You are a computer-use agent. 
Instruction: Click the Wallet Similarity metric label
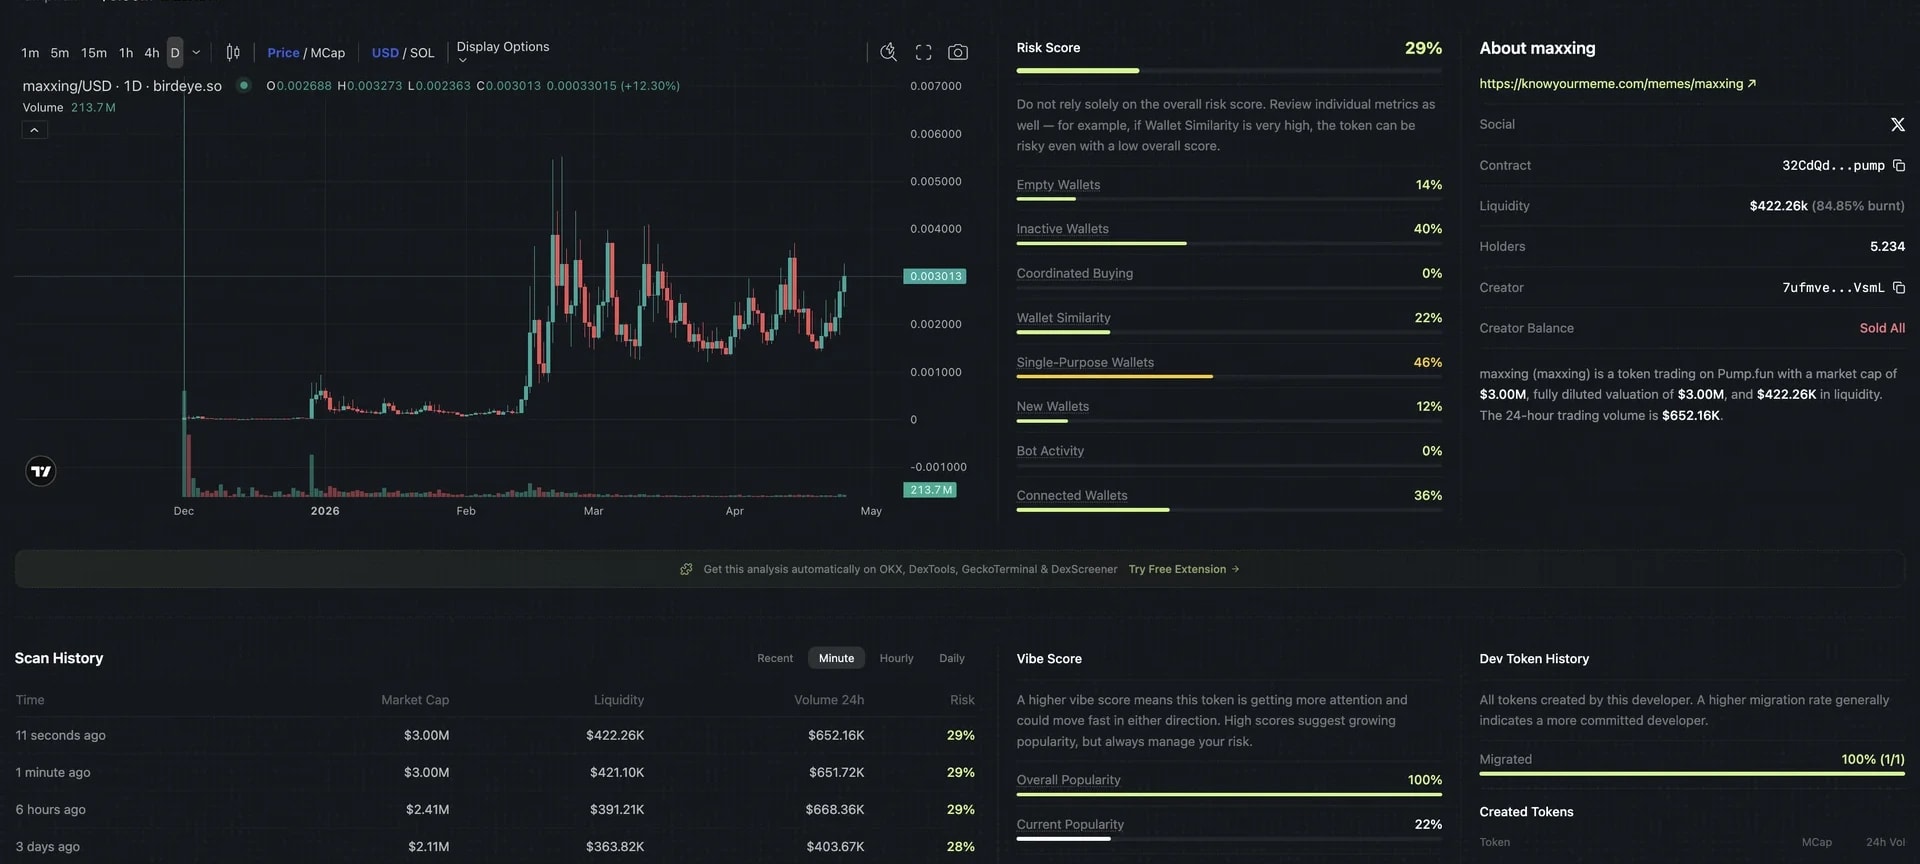[1063, 318]
